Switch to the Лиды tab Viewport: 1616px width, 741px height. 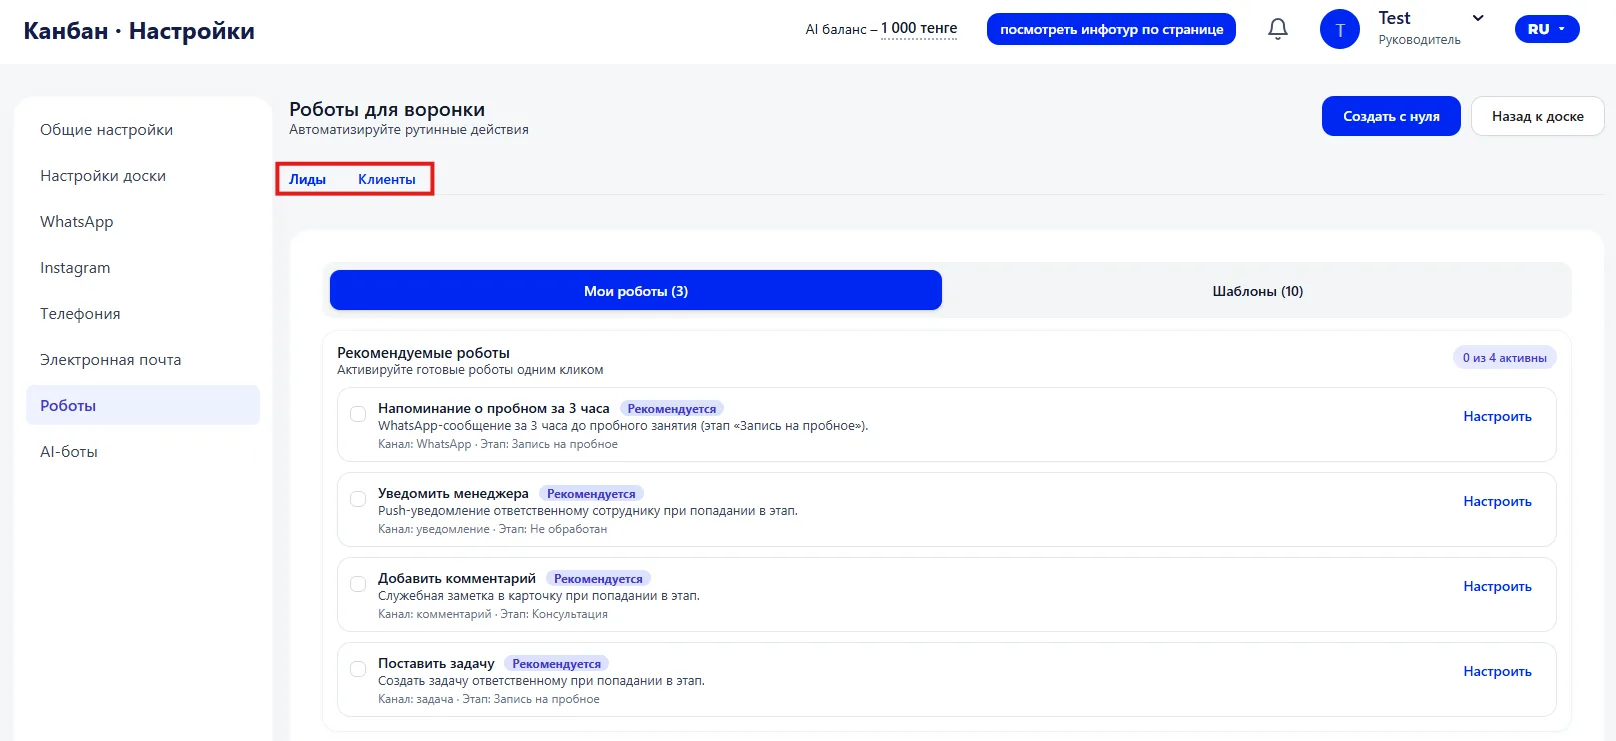pyautogui.click(x=307, y=179)
